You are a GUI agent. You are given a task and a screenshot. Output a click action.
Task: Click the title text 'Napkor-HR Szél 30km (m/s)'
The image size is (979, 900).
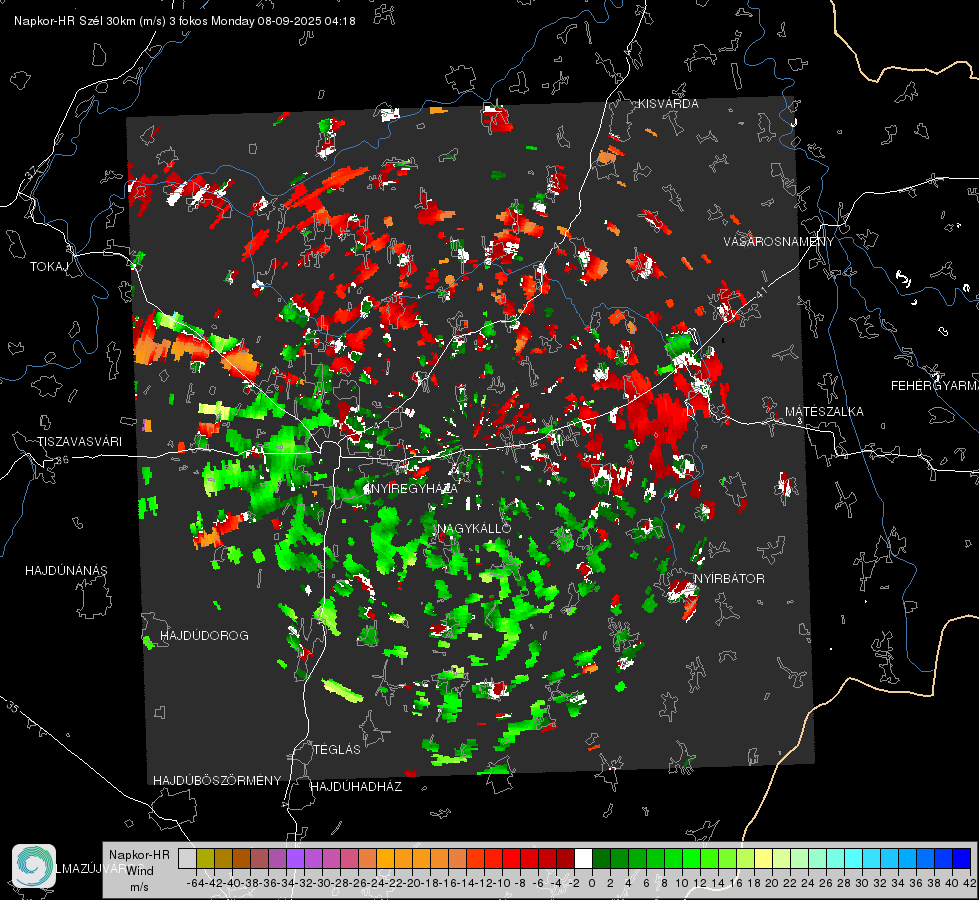coord(90,21)
